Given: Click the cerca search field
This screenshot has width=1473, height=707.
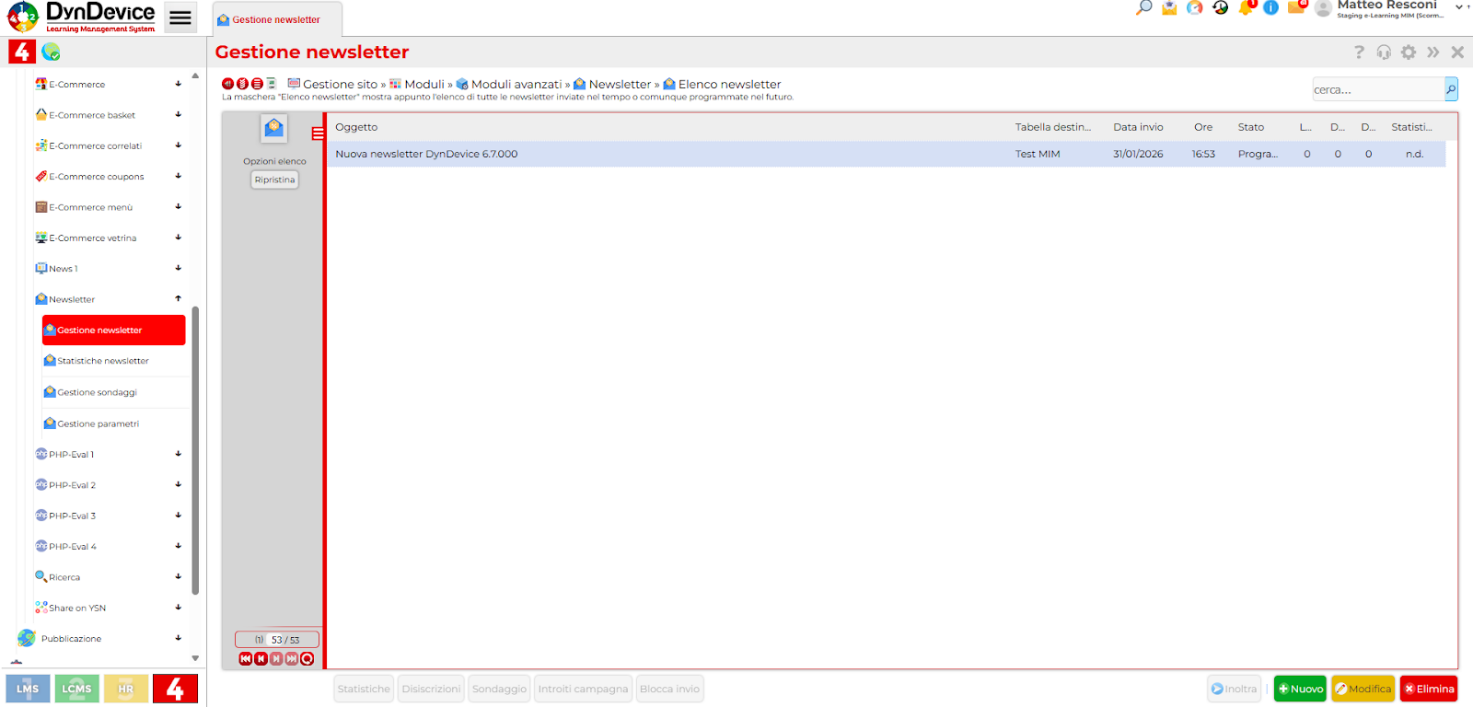Looking at the screenshot, I should 1377,90.
